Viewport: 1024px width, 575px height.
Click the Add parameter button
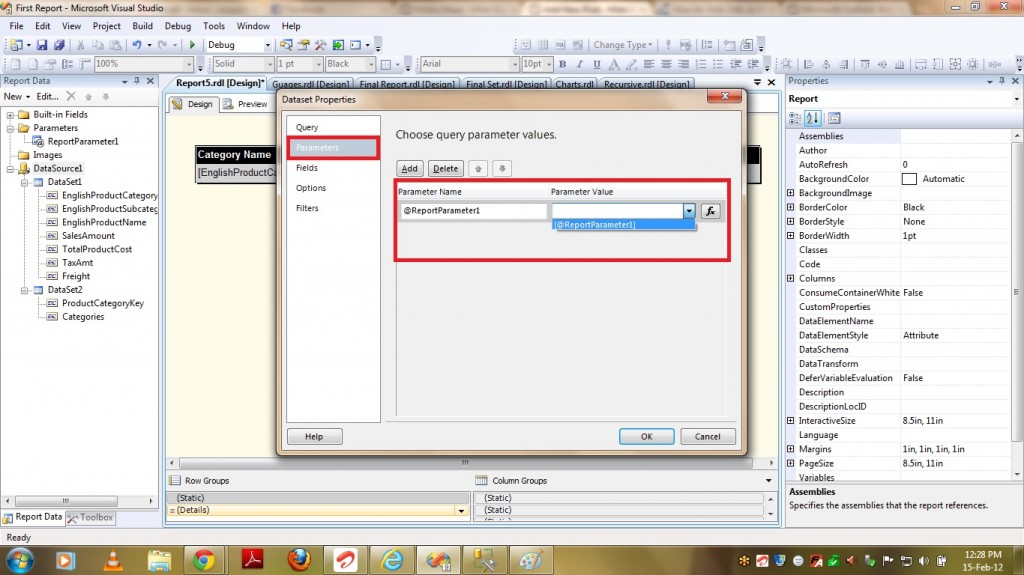click(x=410, y=169)
